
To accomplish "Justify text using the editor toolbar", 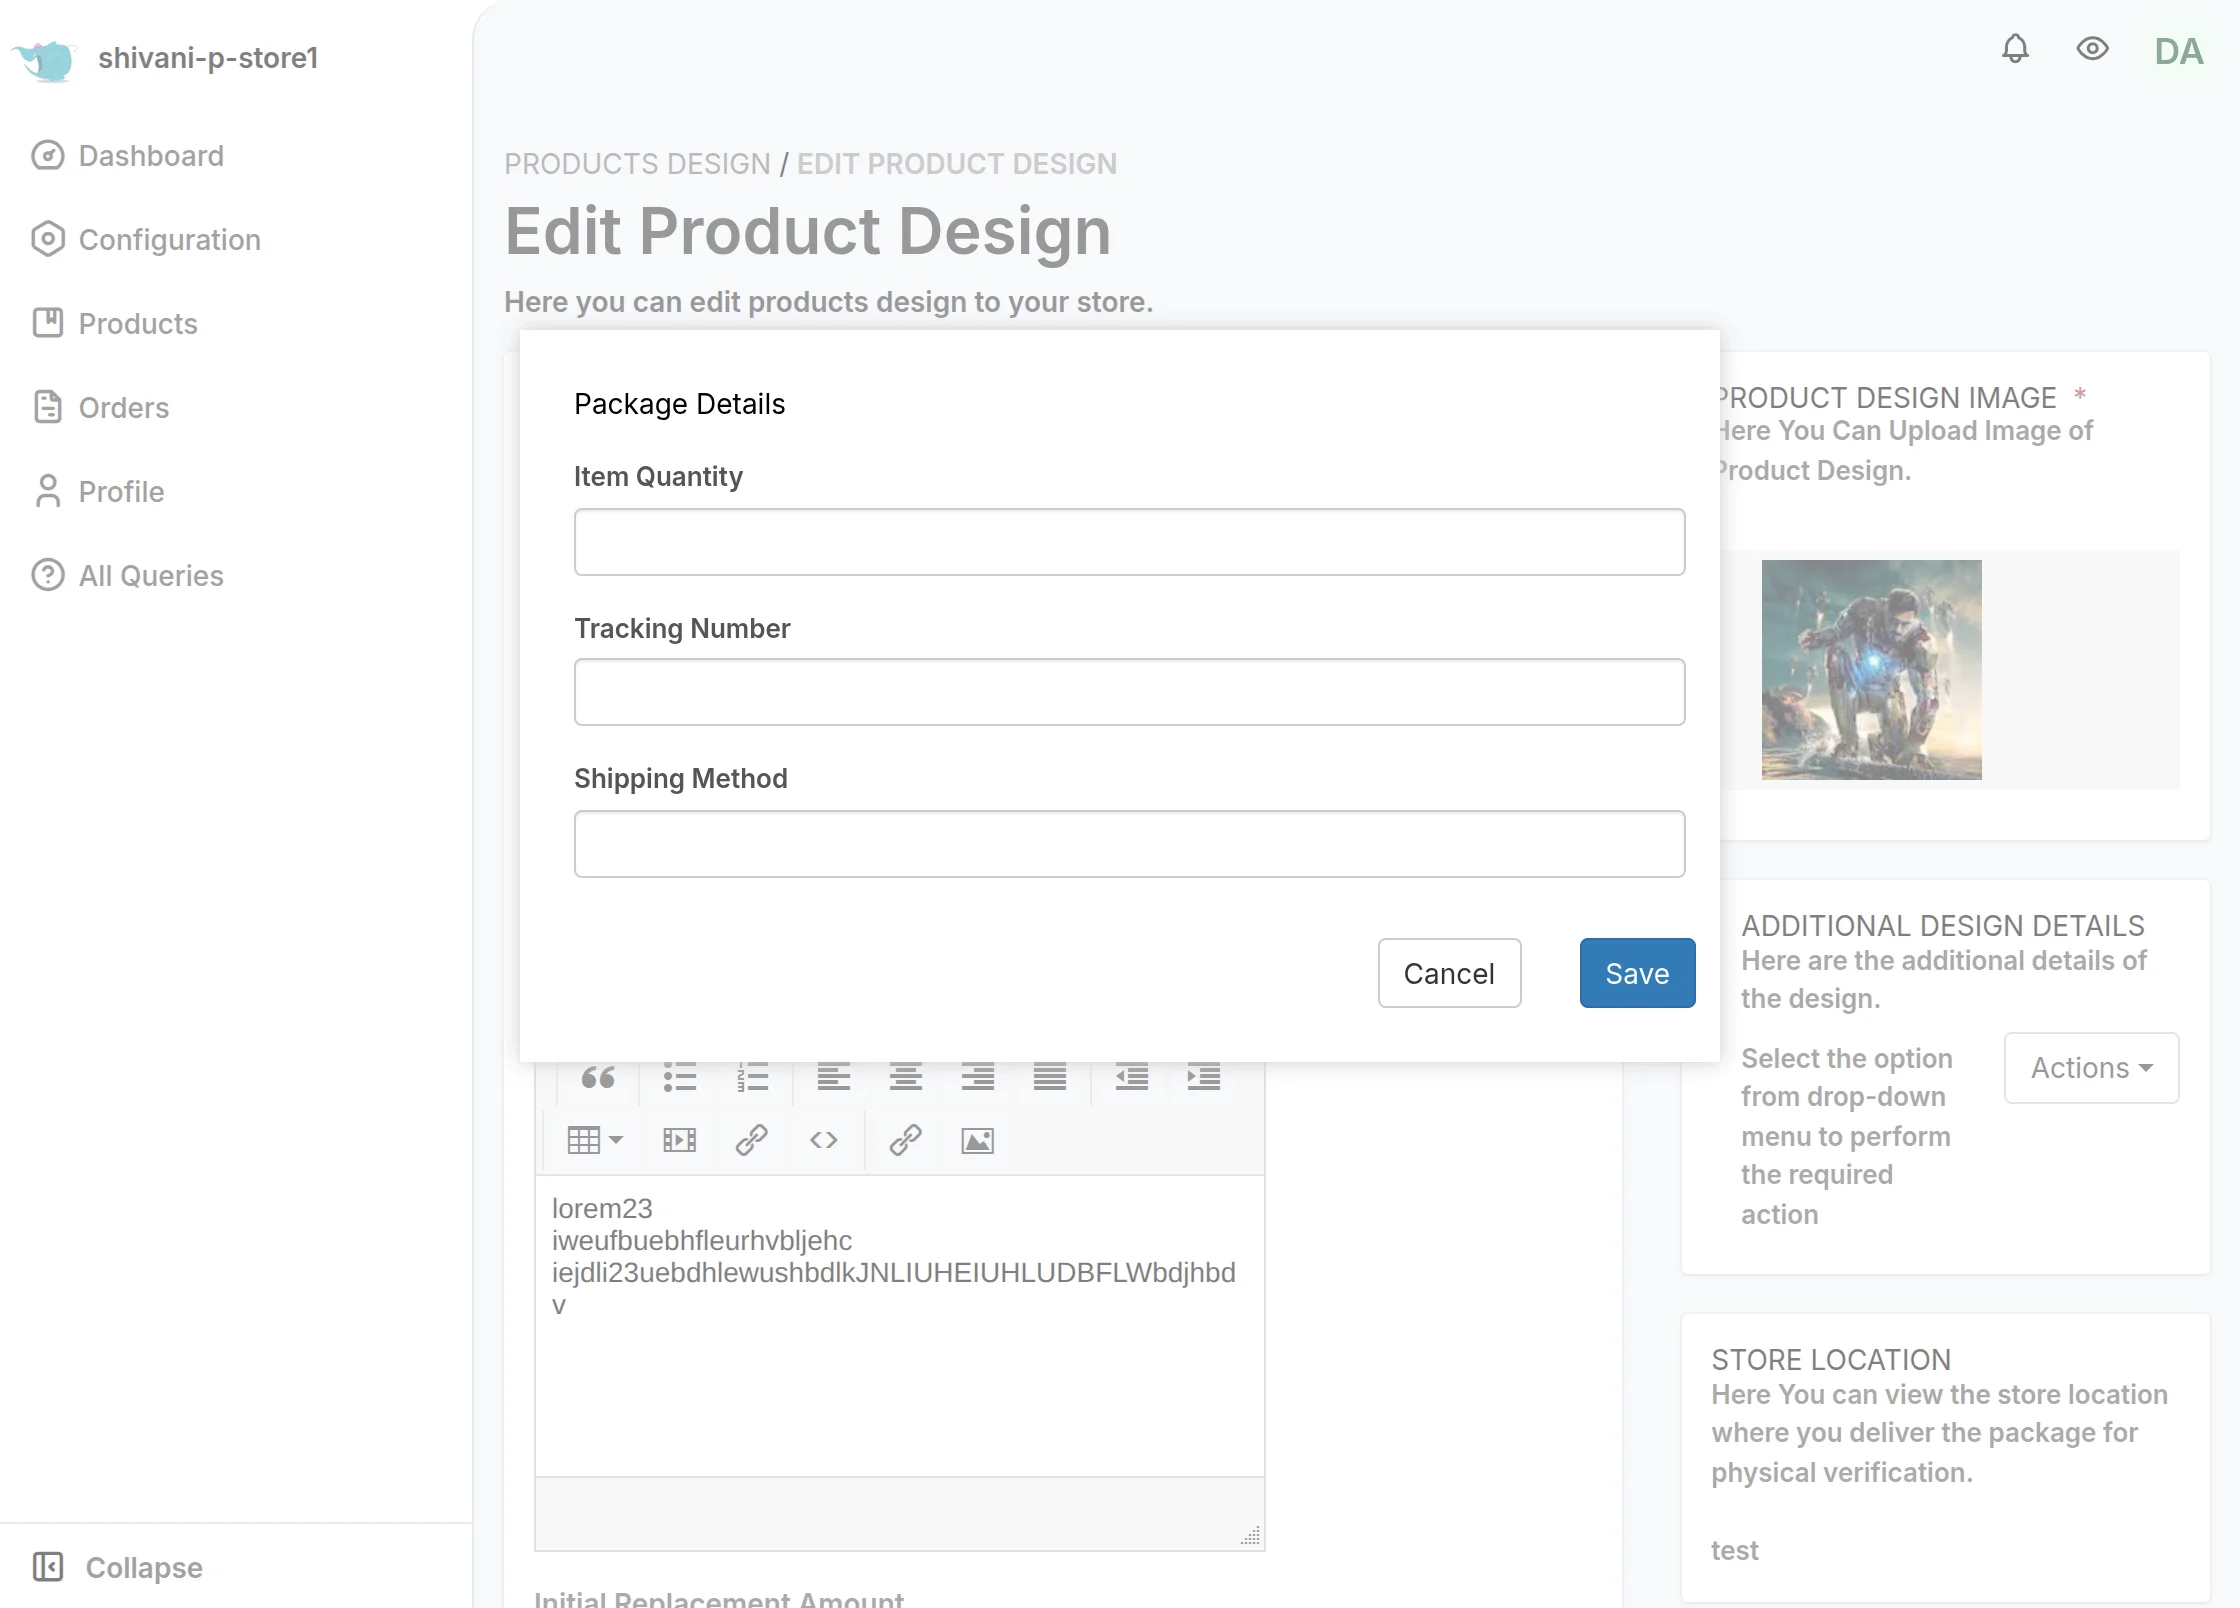I will tap(1050, 1077).
